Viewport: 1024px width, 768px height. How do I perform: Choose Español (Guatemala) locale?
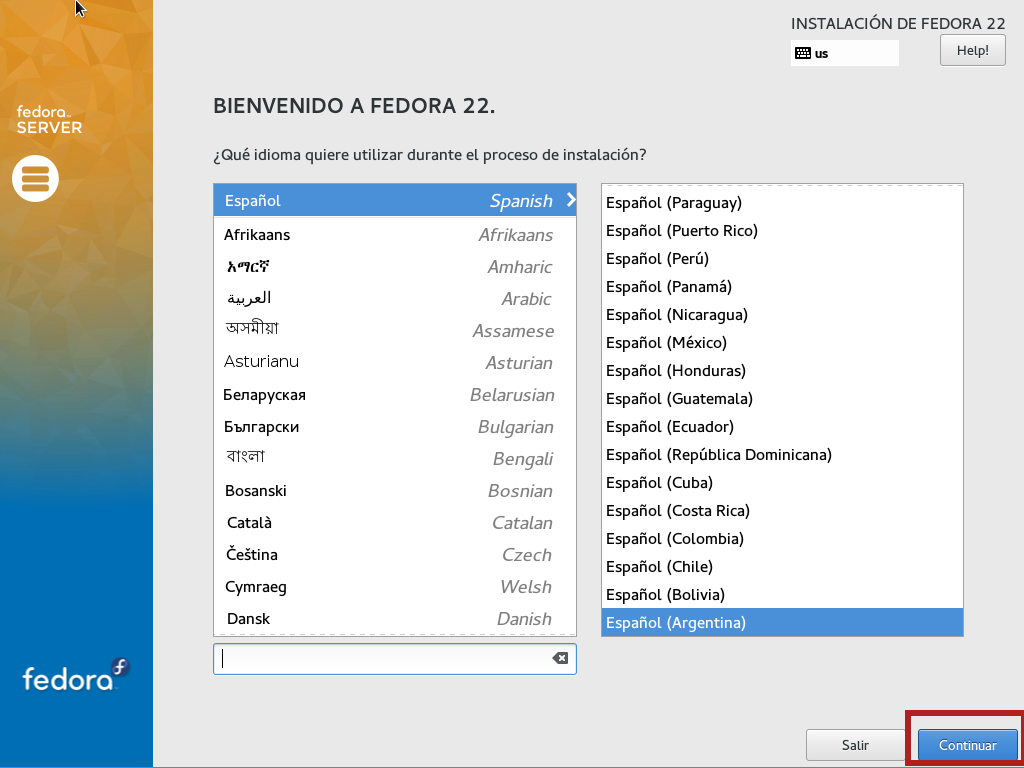coord(782,398)
